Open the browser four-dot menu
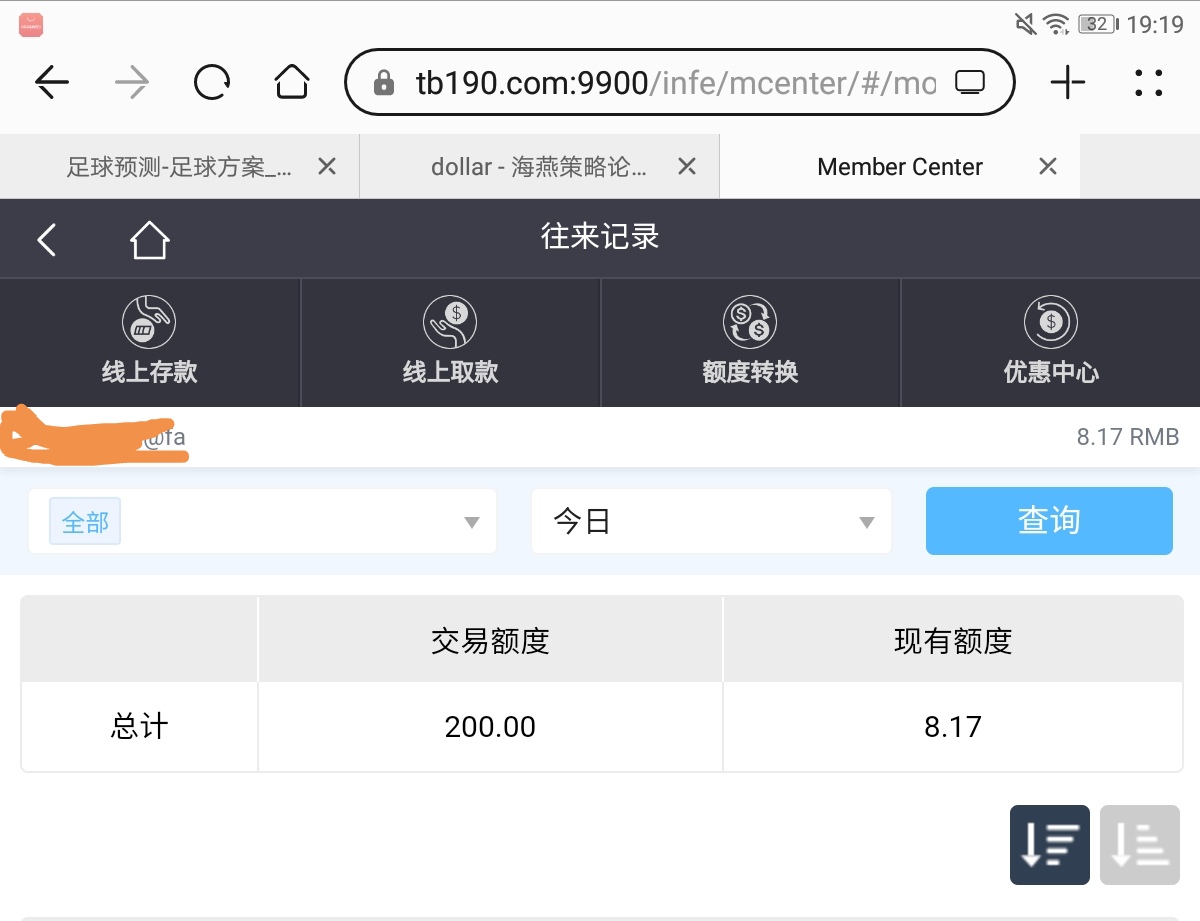This screenshot has height=921, width=1200. (x=1149, y=83)
